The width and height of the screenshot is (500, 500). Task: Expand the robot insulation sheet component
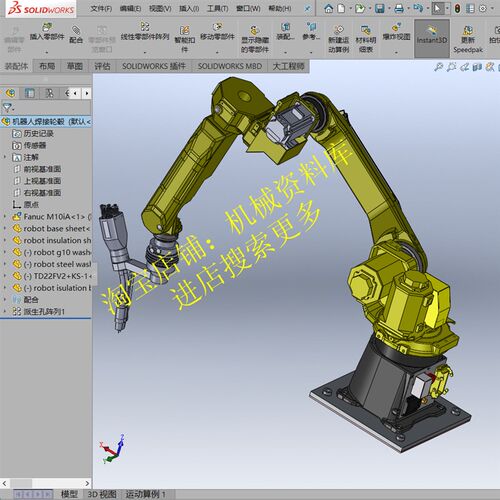5,240
